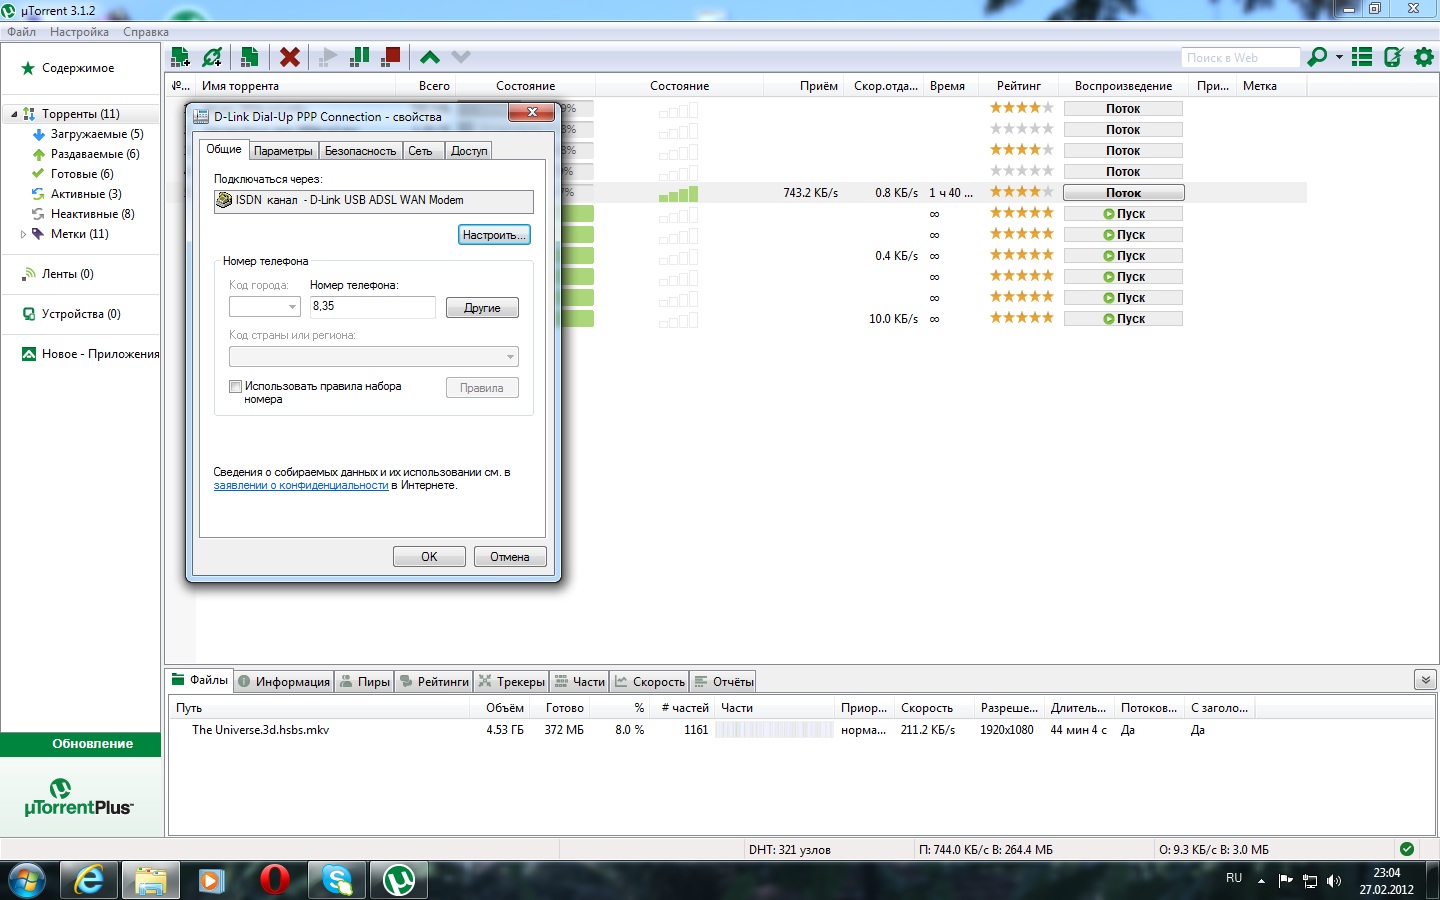Enable 'Использовать правила набора номера' checkbox
The image size is (1440, 900).
tap(236, 386)
